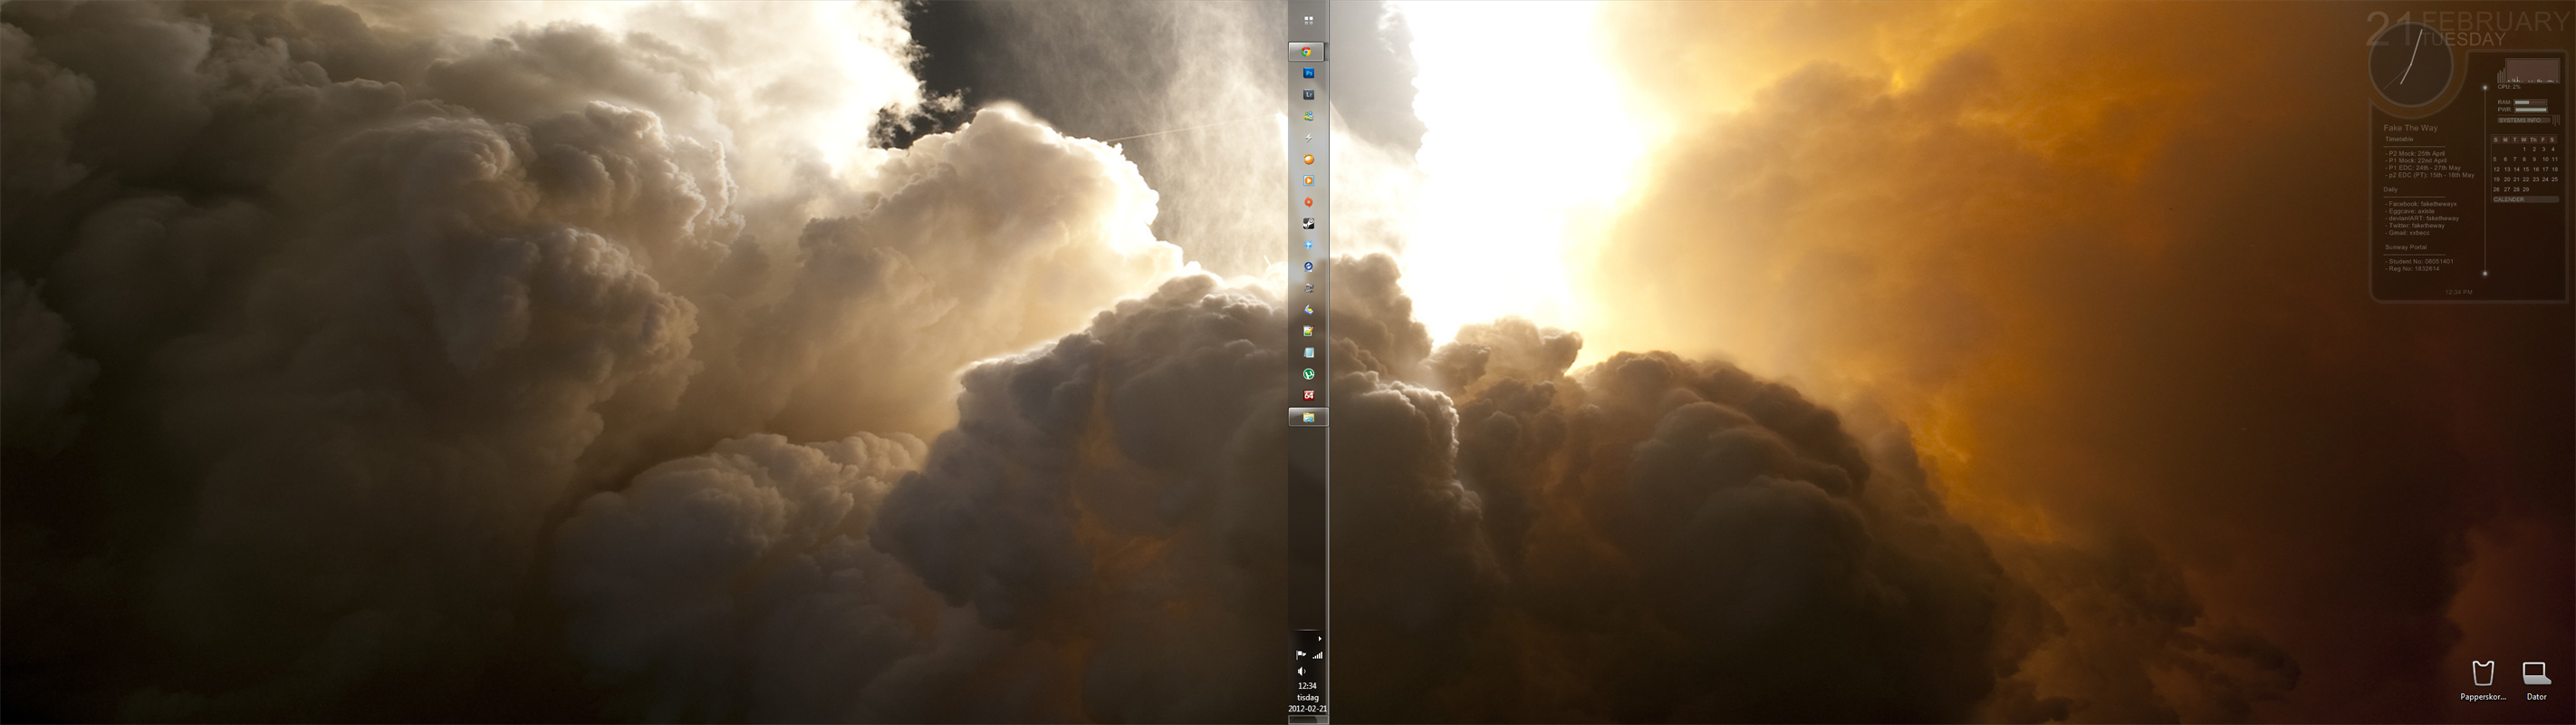Open the light blue notebook taskbar icon
The width and height of the screenshot is (2576, 725).
[x=1308, y=353]
